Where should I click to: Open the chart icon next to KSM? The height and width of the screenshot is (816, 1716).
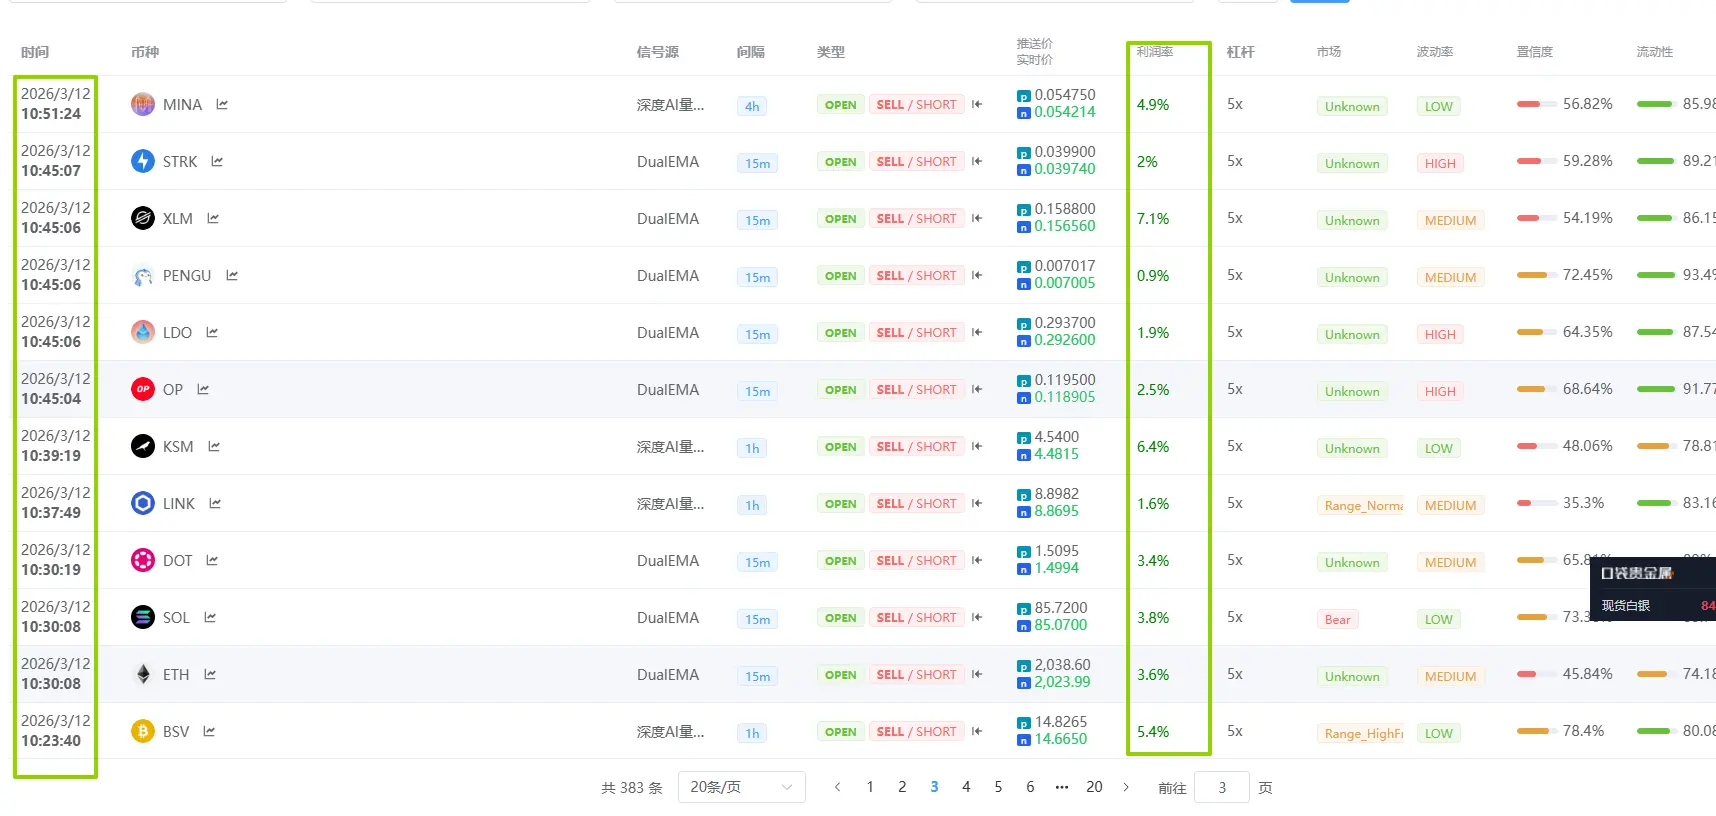coord(214,446)
